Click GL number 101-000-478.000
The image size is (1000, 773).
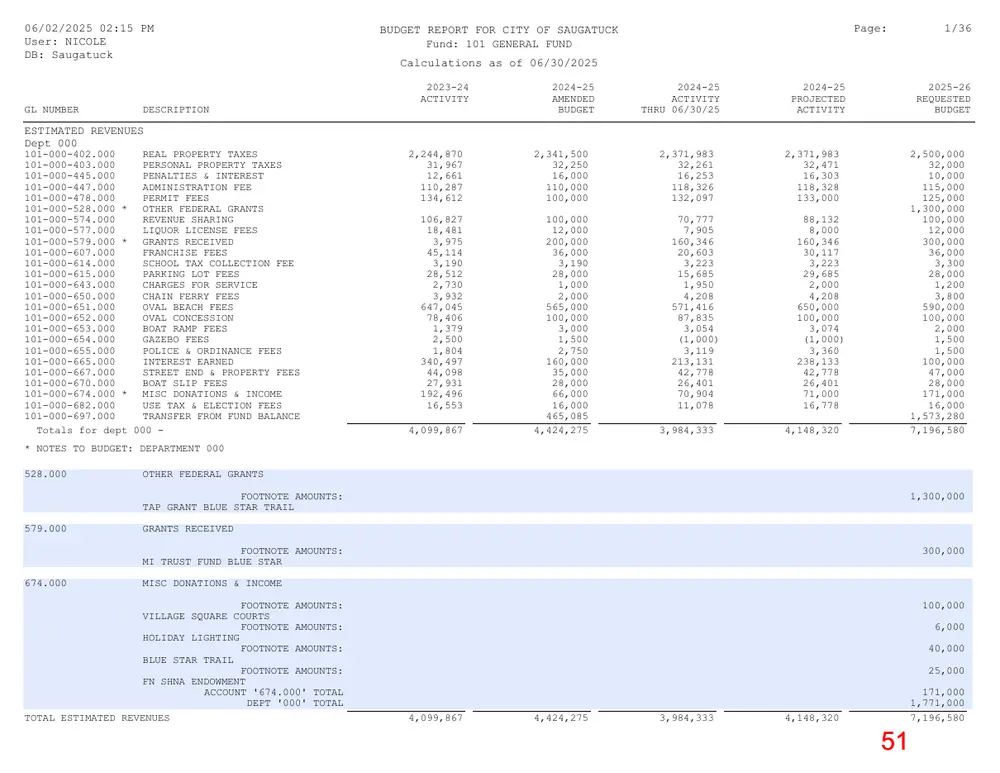tap(70, 198)
